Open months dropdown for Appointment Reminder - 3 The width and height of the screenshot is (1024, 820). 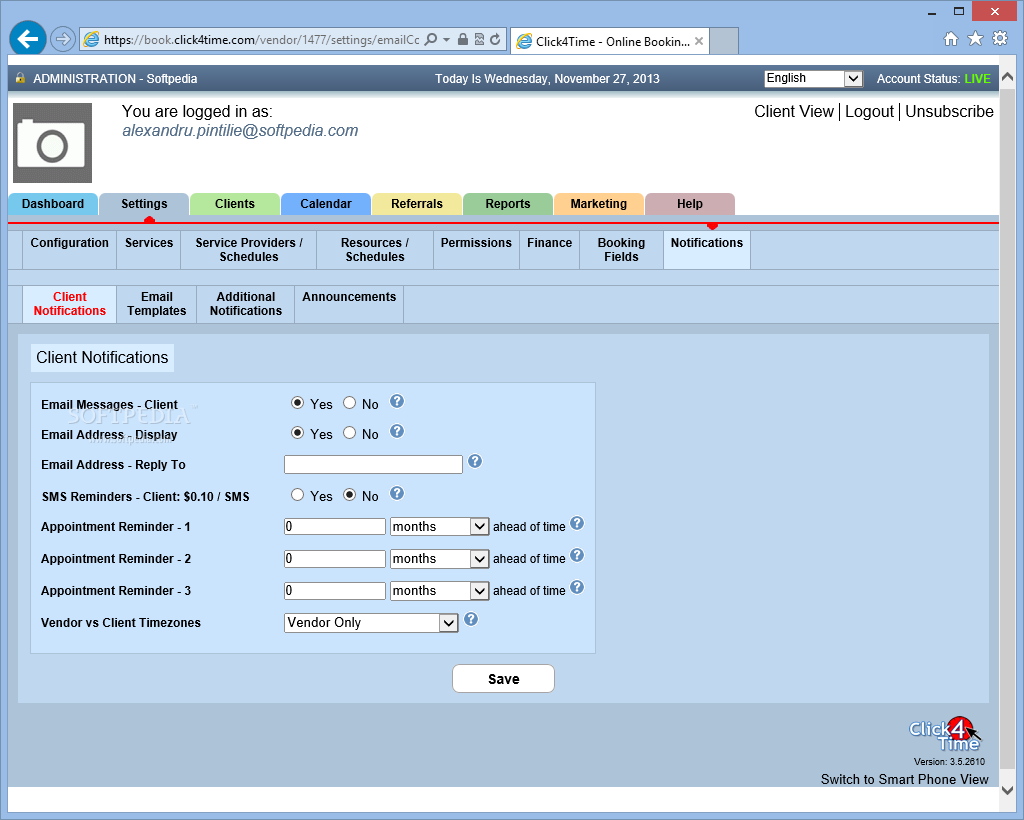point(440,590)
